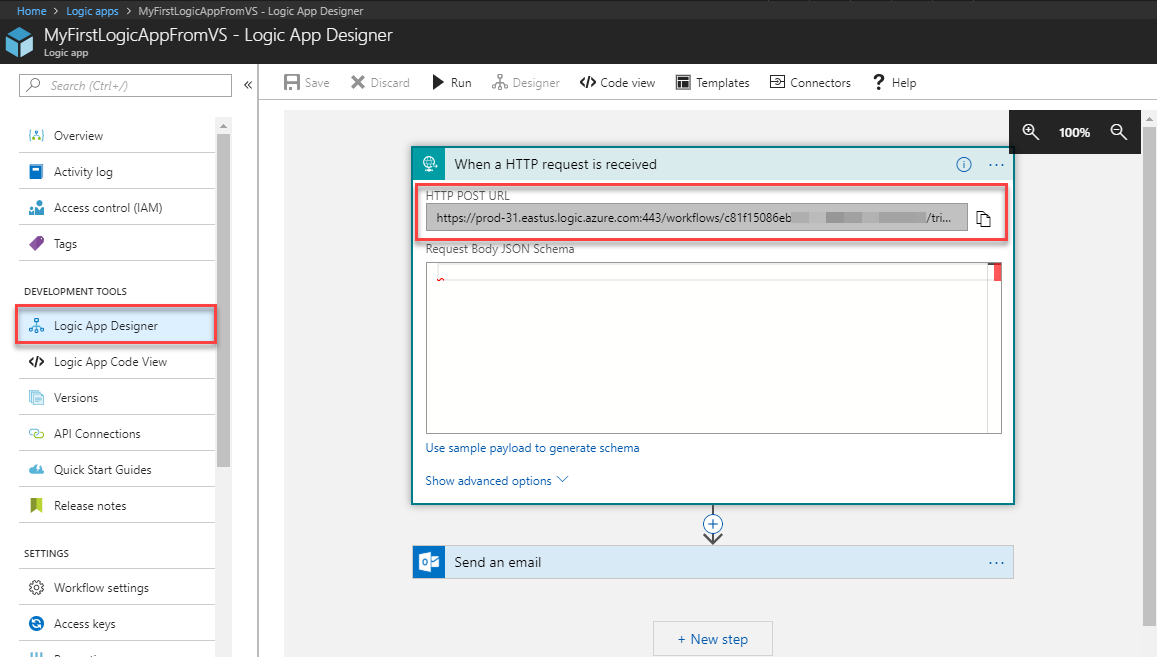Open the Templates gallery

pyautogui.click(x=712, y=83)
